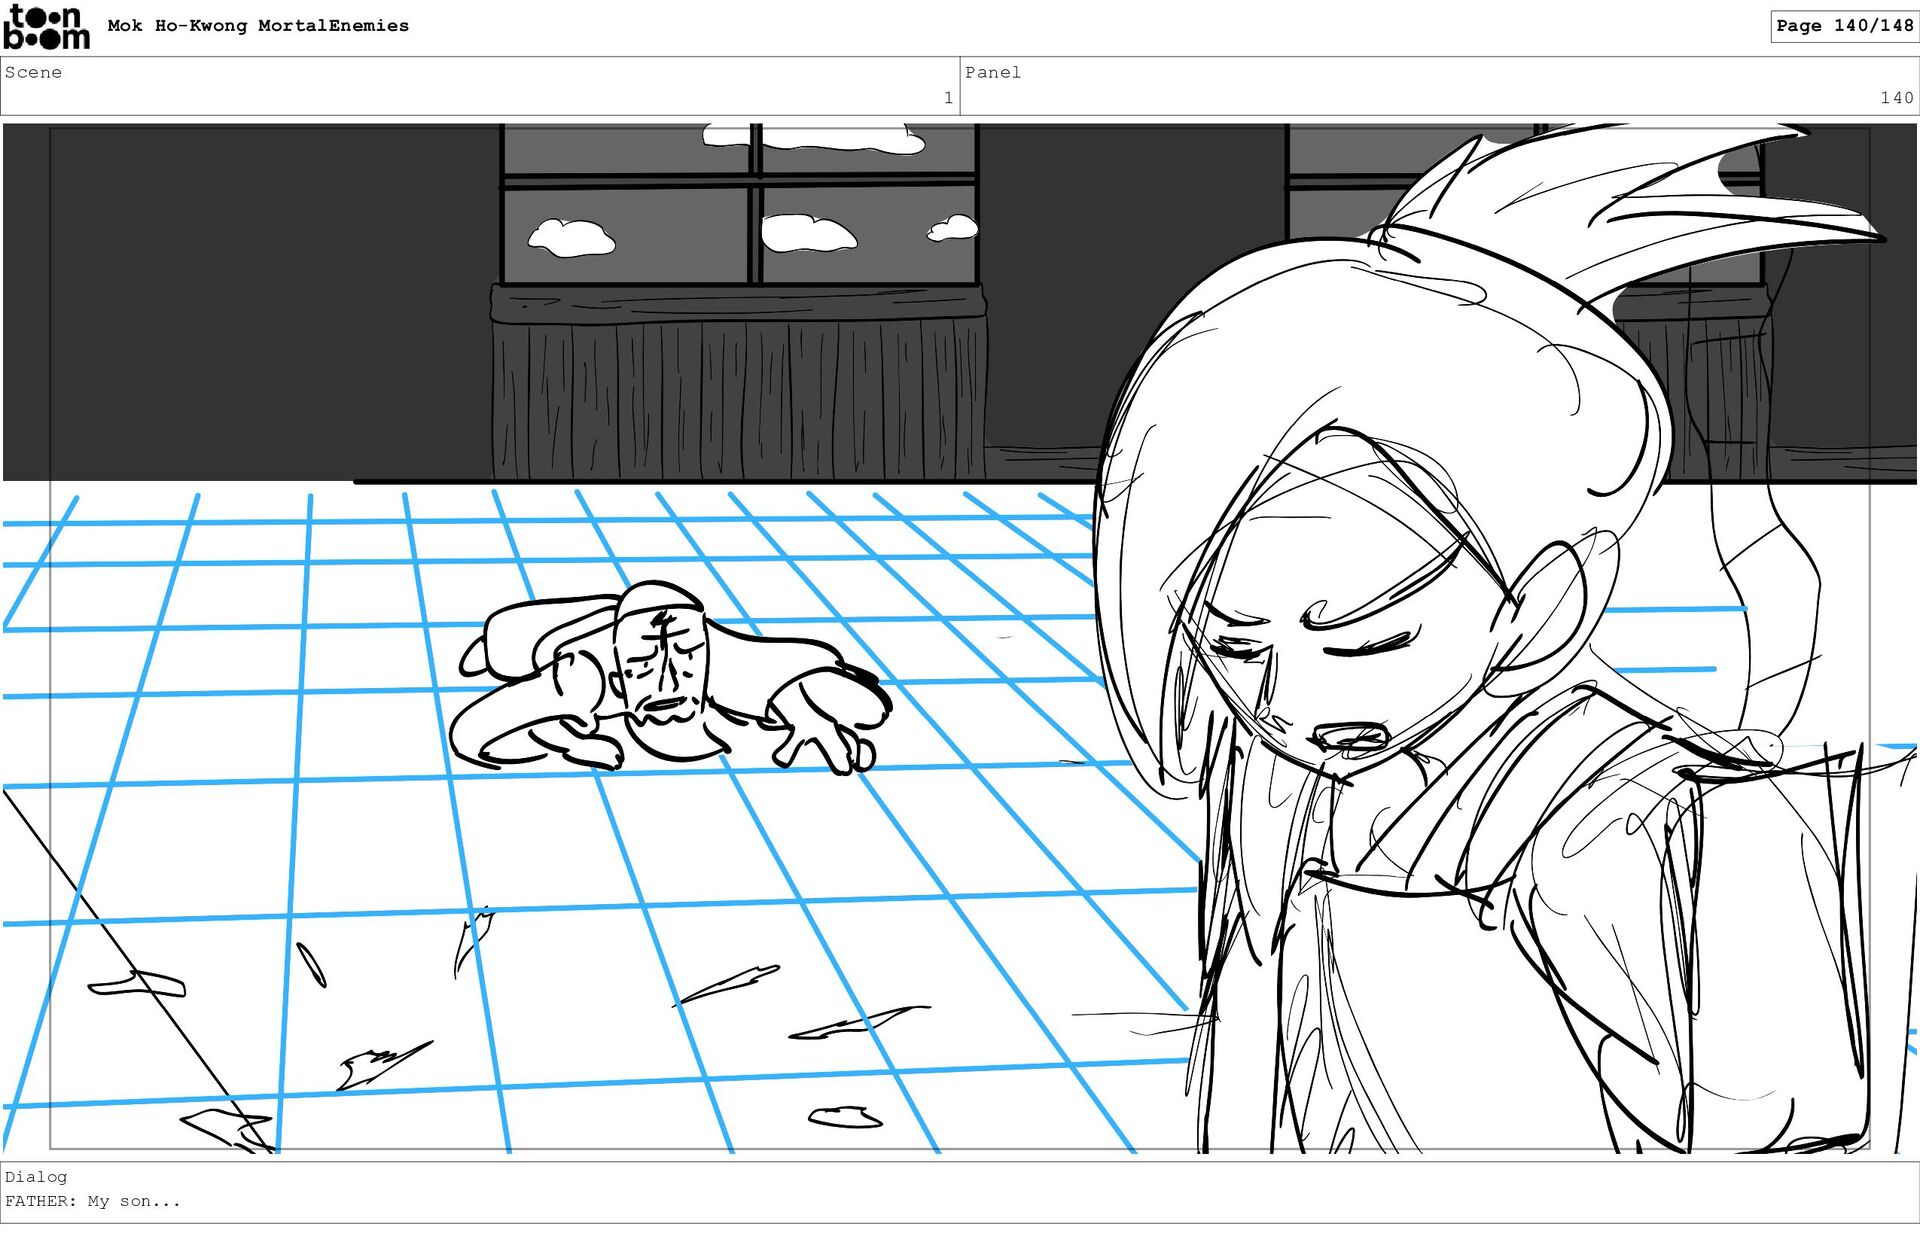Click the left cloud in the center window
The height and width of the screenshot is (1242, 1920).
[x=572, y=238]
